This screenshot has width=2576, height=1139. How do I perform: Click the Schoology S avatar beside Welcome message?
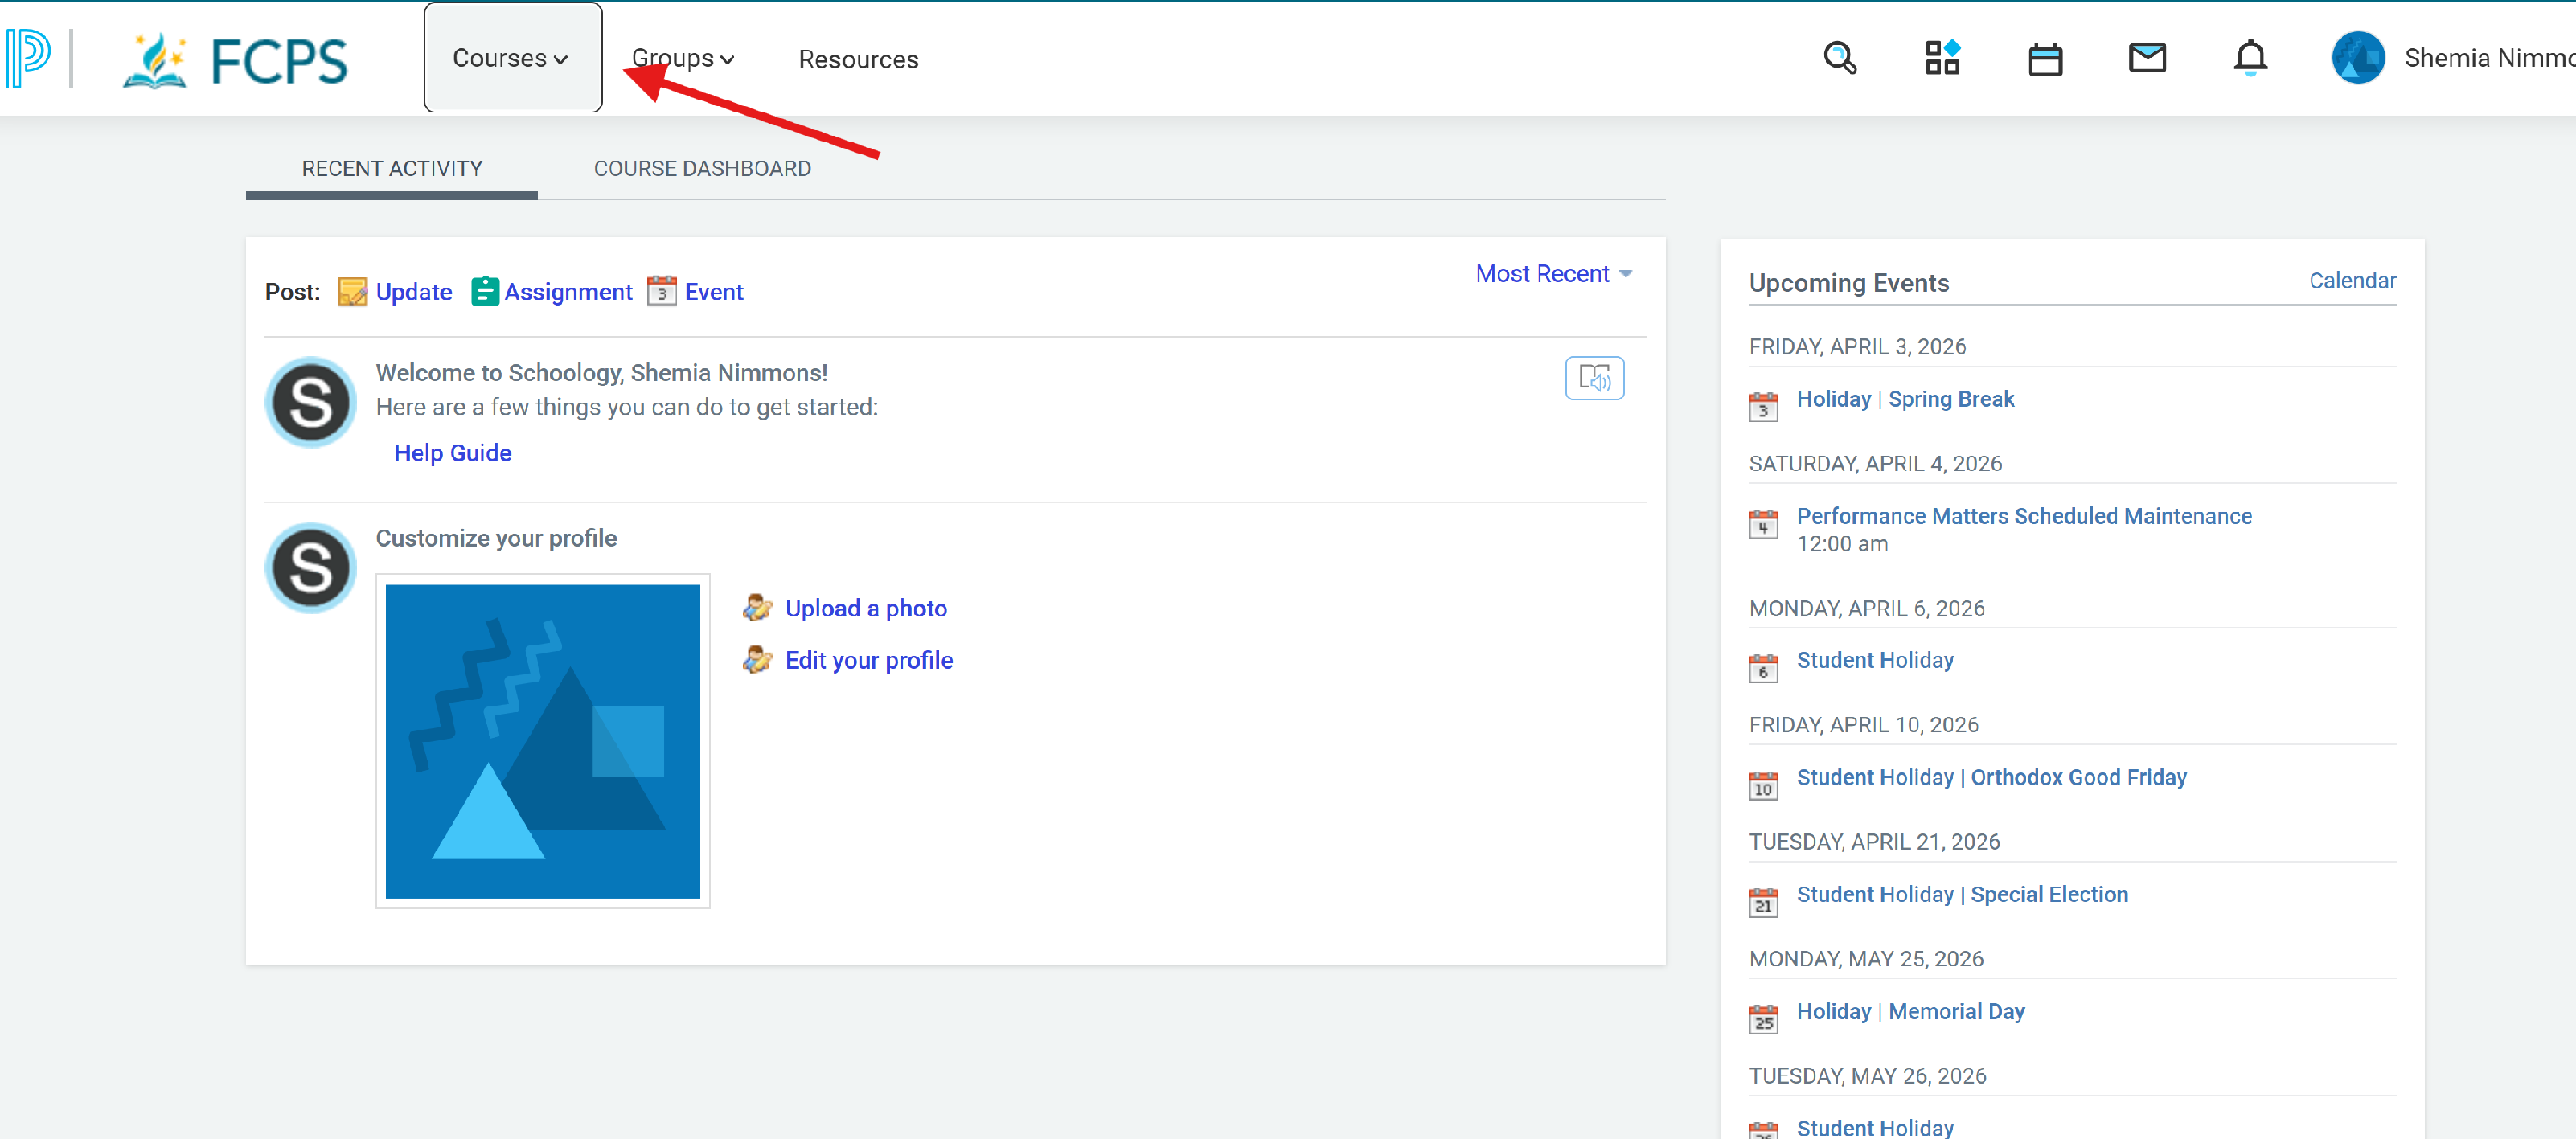pos(311,402)
